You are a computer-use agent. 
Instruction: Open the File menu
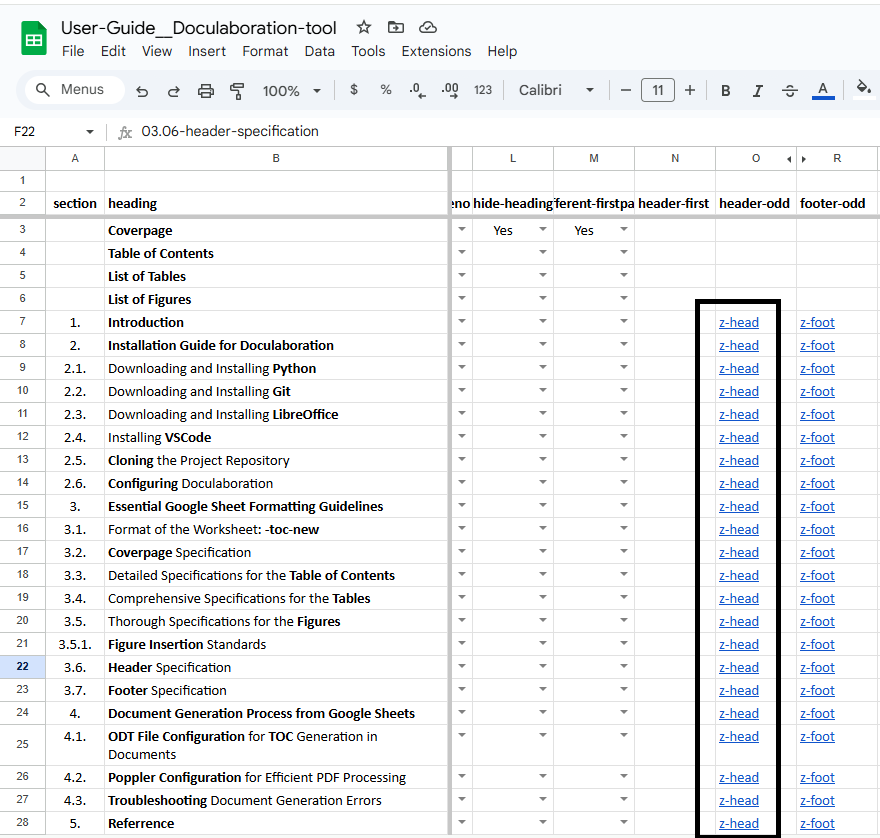[73, 51]
